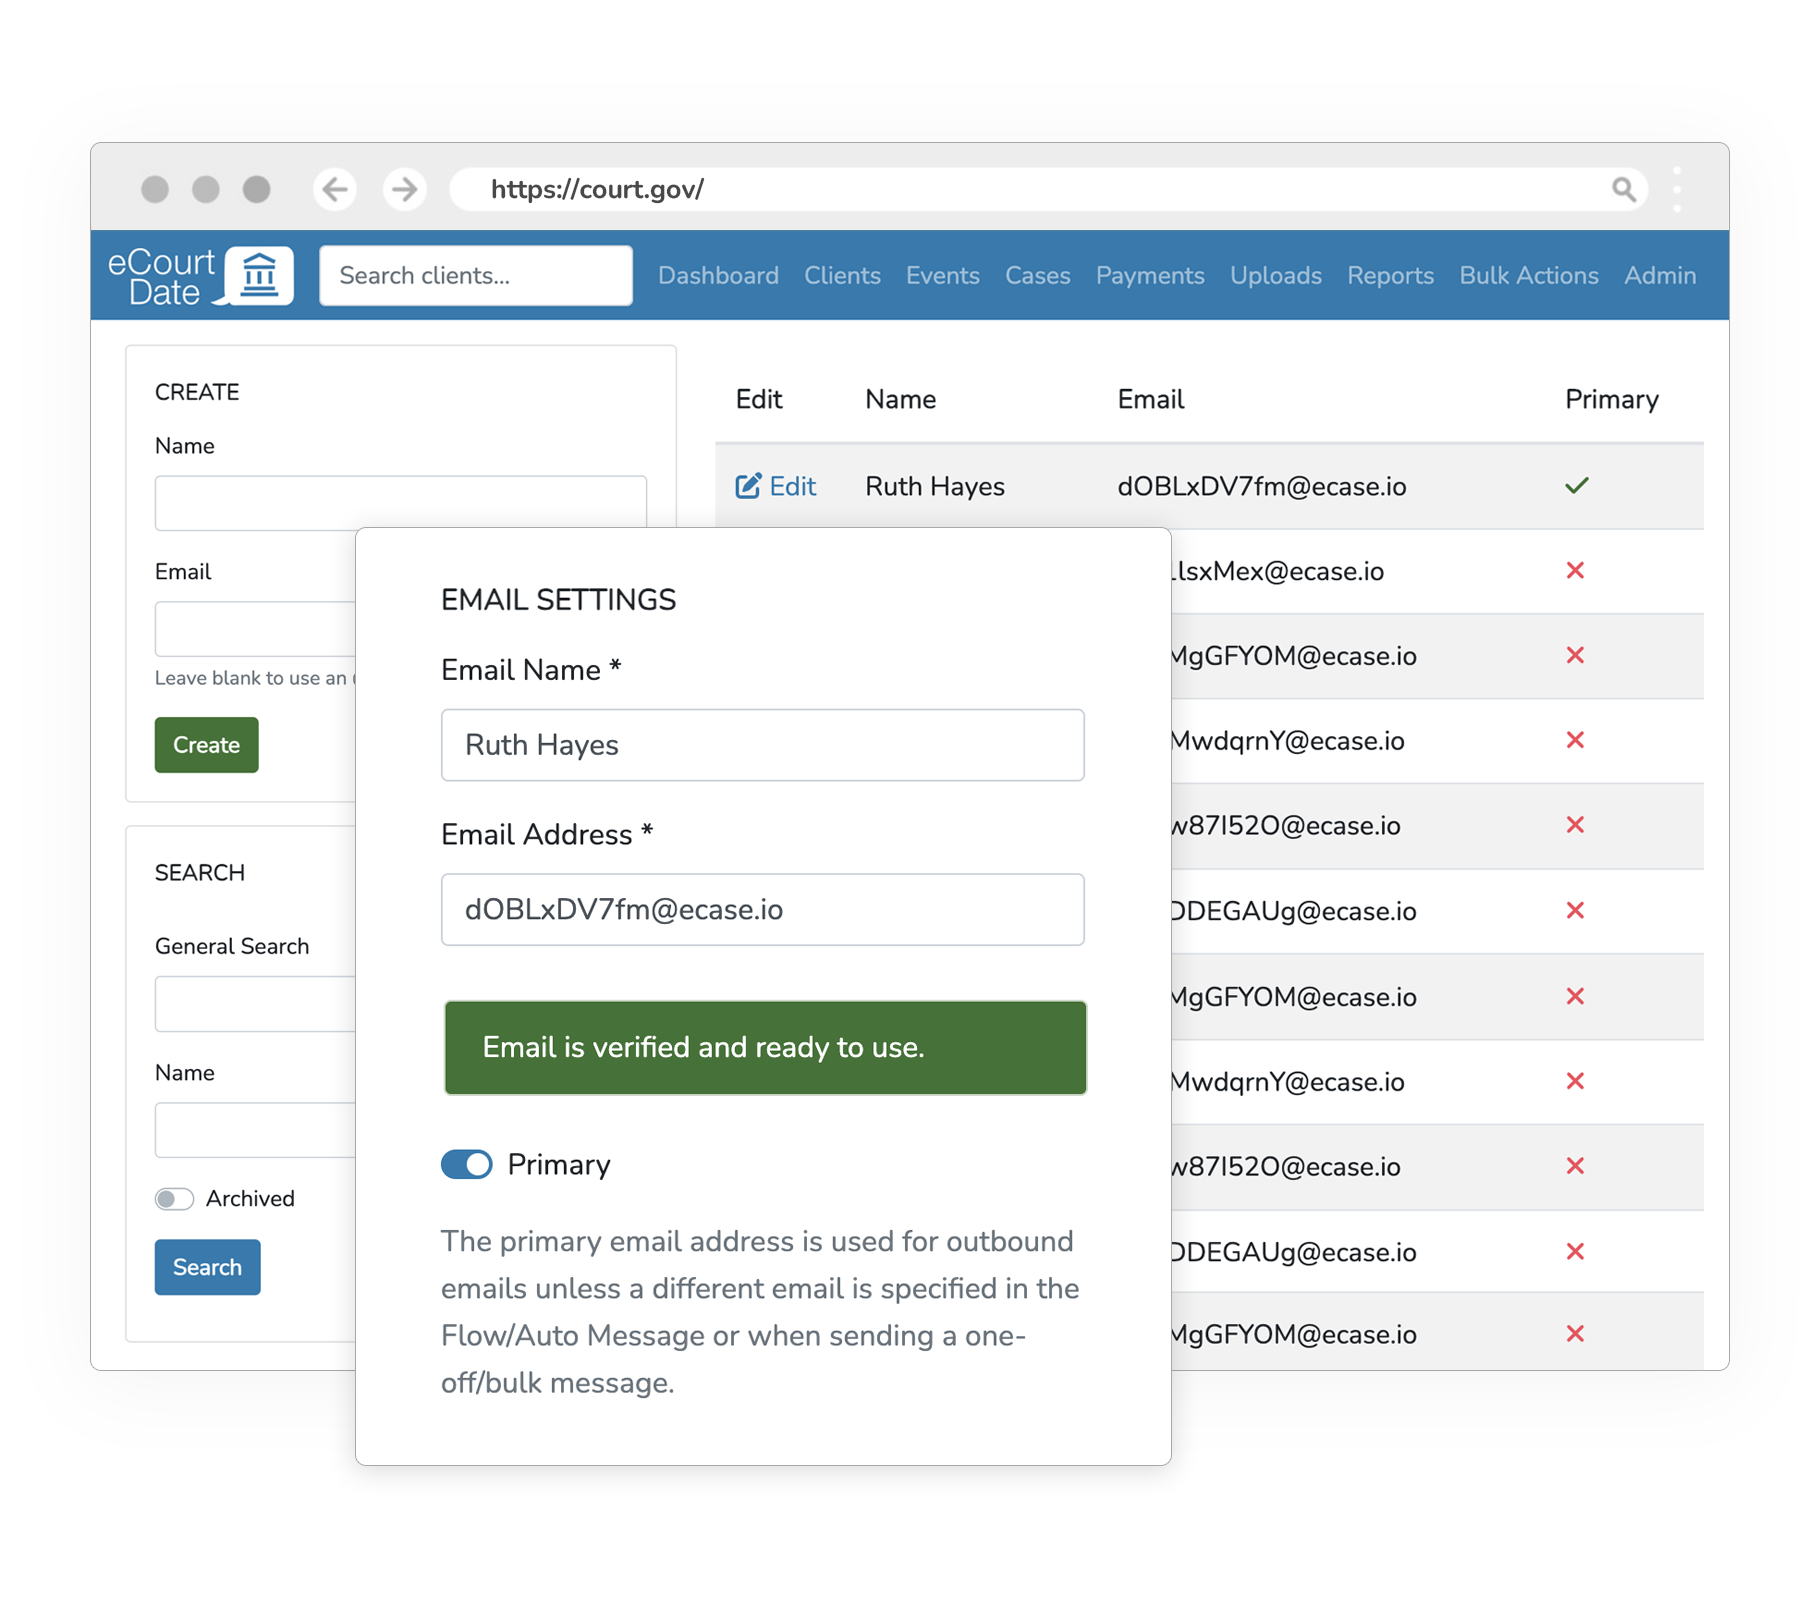Click the Email Address field in Email Settings
This screenshot has height=1600, width=1812.
coord(763,910)
